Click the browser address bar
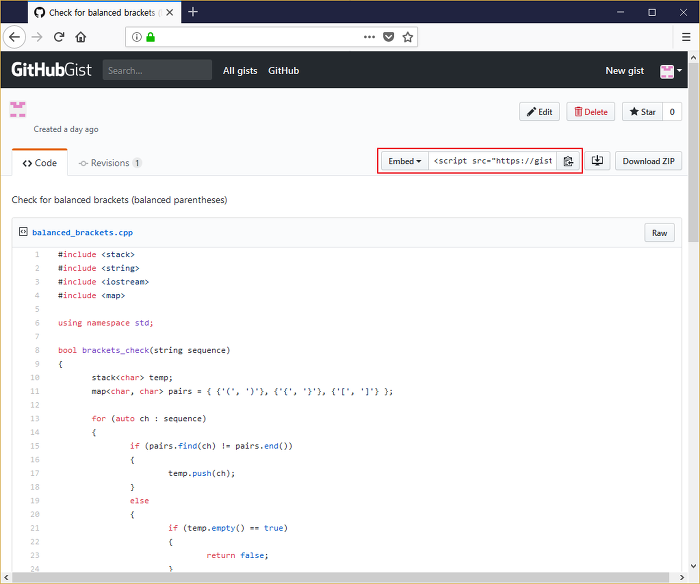 [271, 37]
